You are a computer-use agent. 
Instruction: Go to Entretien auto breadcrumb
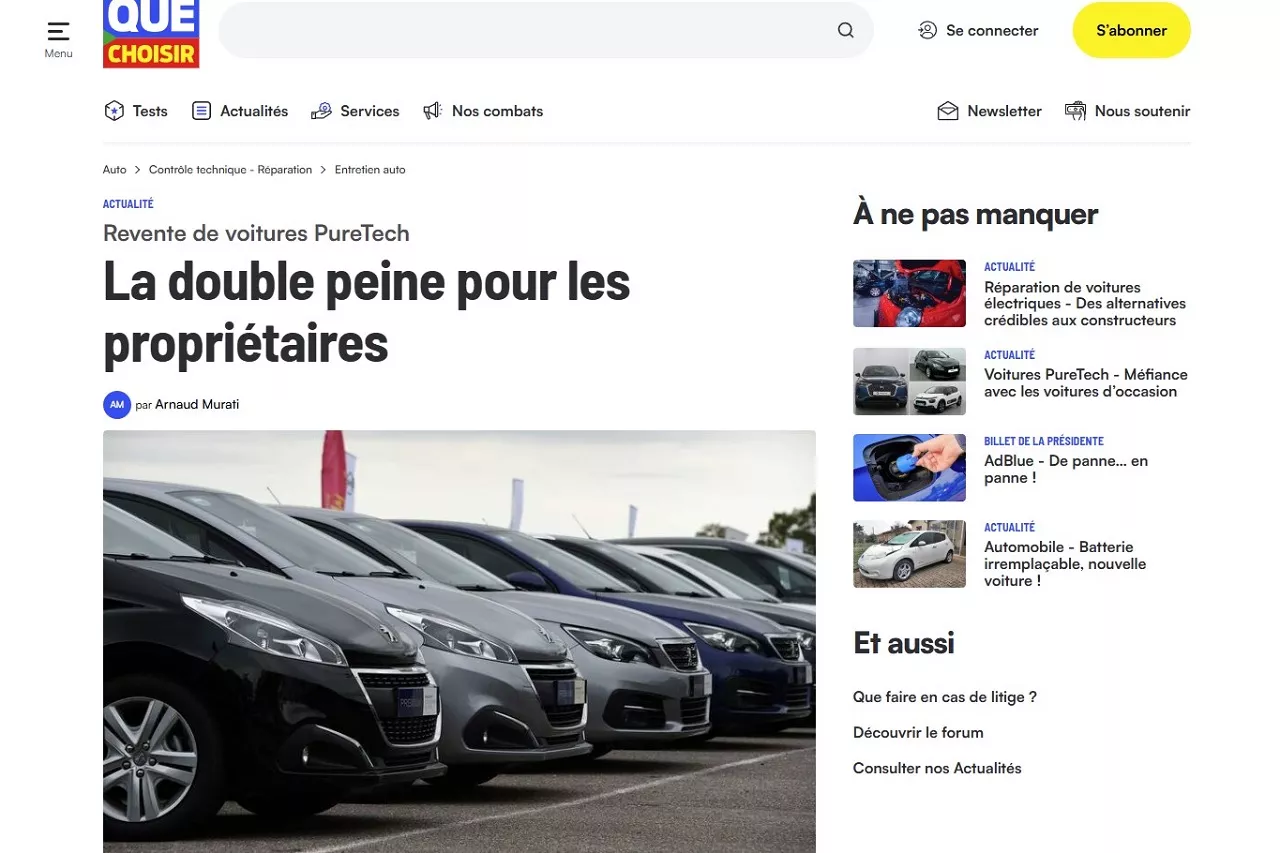(370, 170)
